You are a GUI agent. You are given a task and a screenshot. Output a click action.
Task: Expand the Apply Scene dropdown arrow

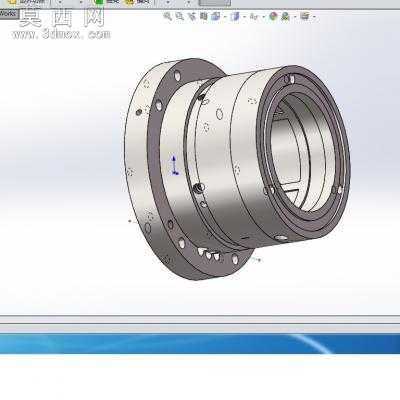[295, 17]
